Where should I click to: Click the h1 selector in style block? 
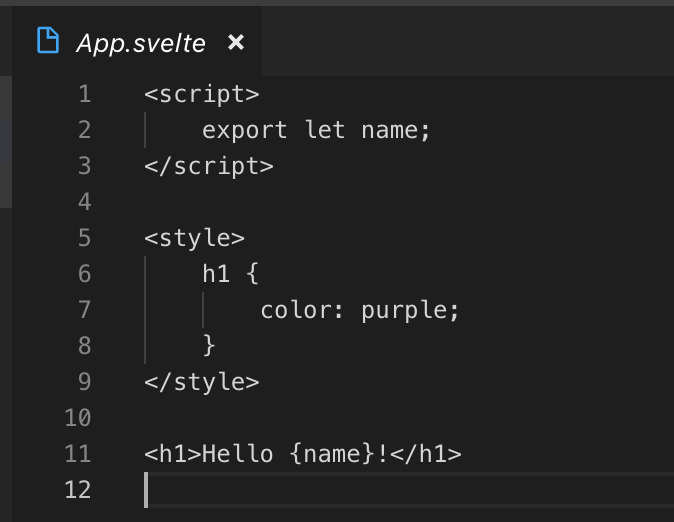216,274
